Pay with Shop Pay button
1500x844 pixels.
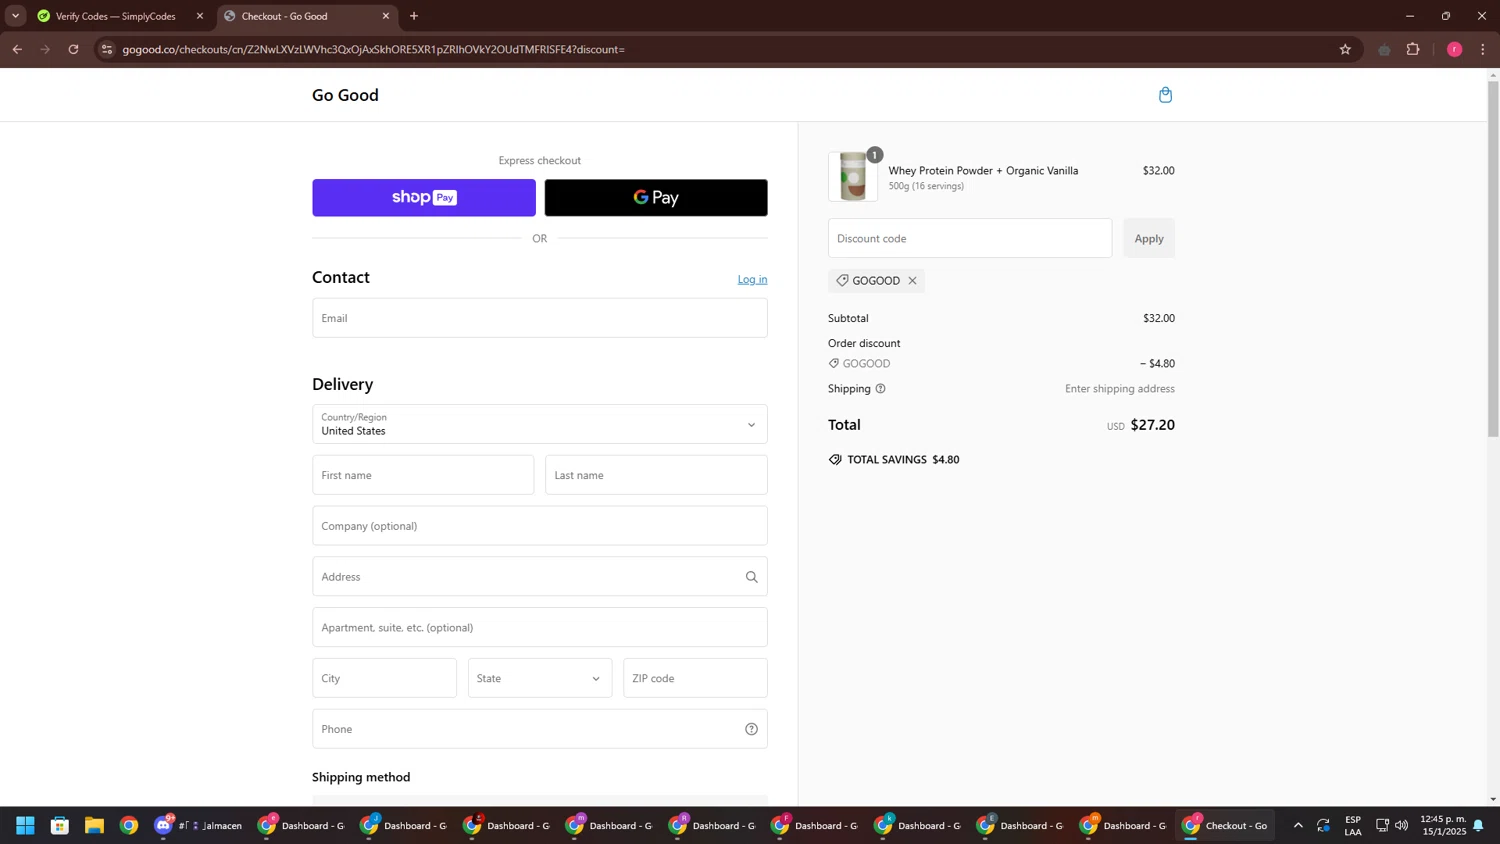click(424, 198)
